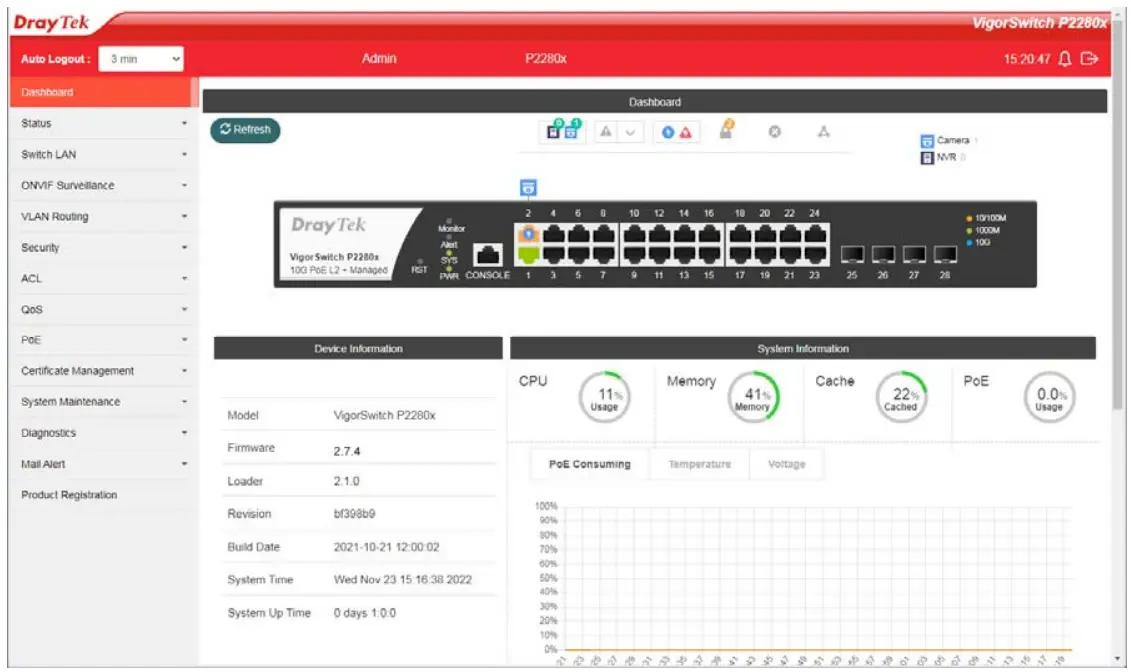Expand the Status menu
This screenshot has height=672, width=1131.
tap(104, 123)
